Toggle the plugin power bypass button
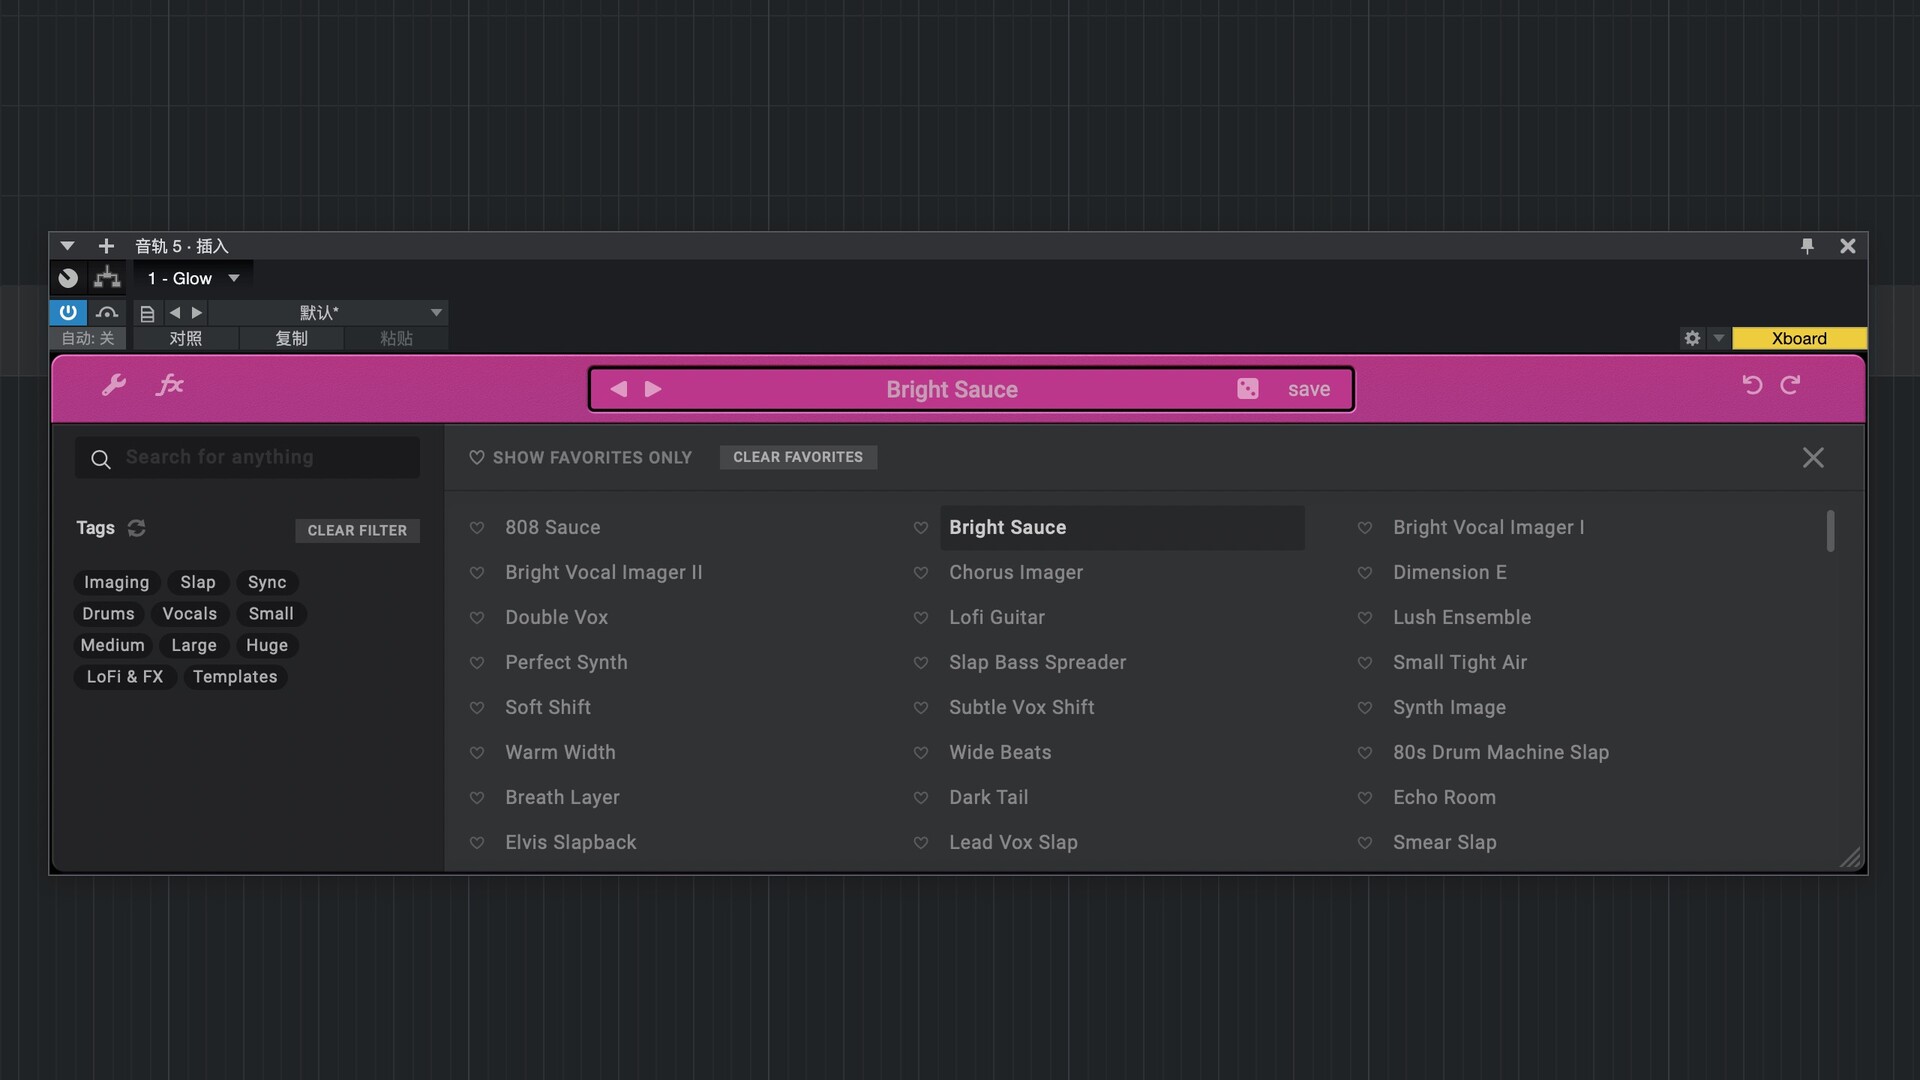 point(68,312)
